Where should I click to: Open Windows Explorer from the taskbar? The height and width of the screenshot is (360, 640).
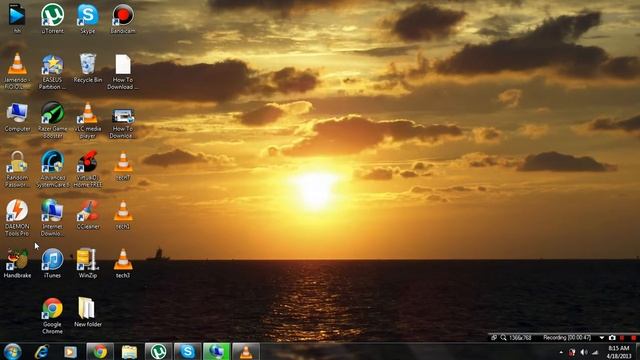129,351
